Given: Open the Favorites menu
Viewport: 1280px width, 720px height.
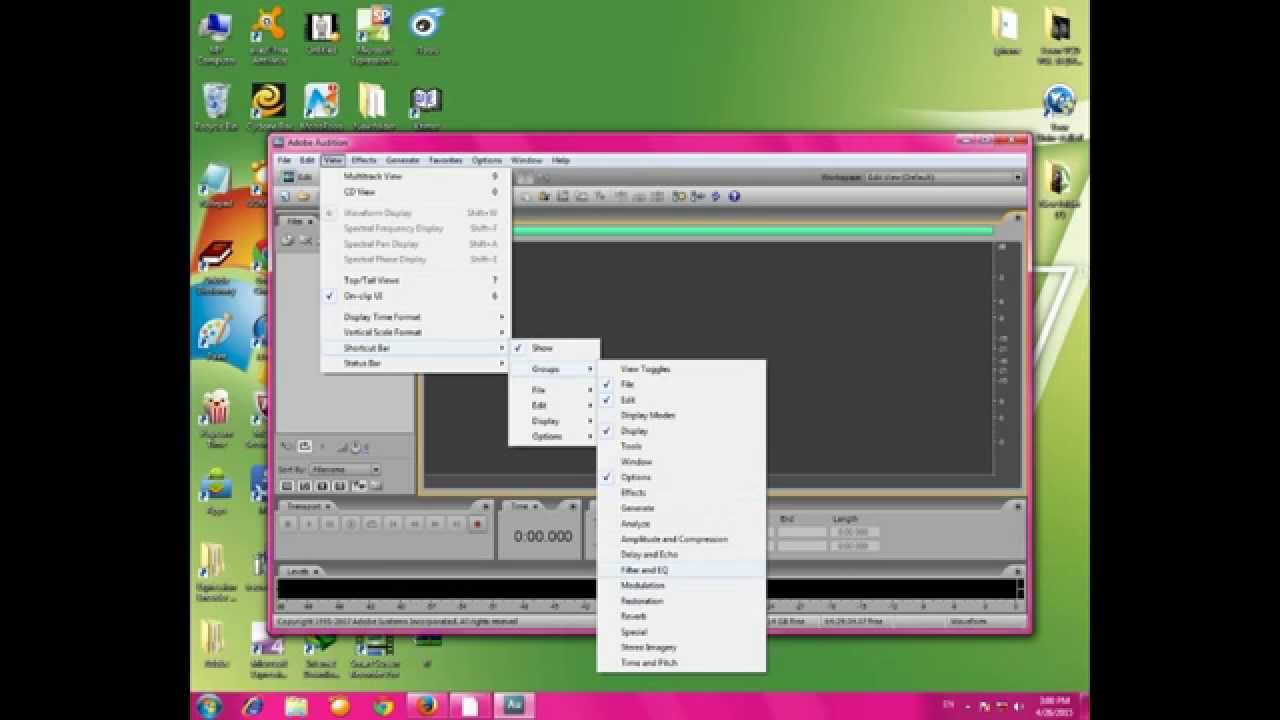Looking at the screenshot, I should (445, 160).
